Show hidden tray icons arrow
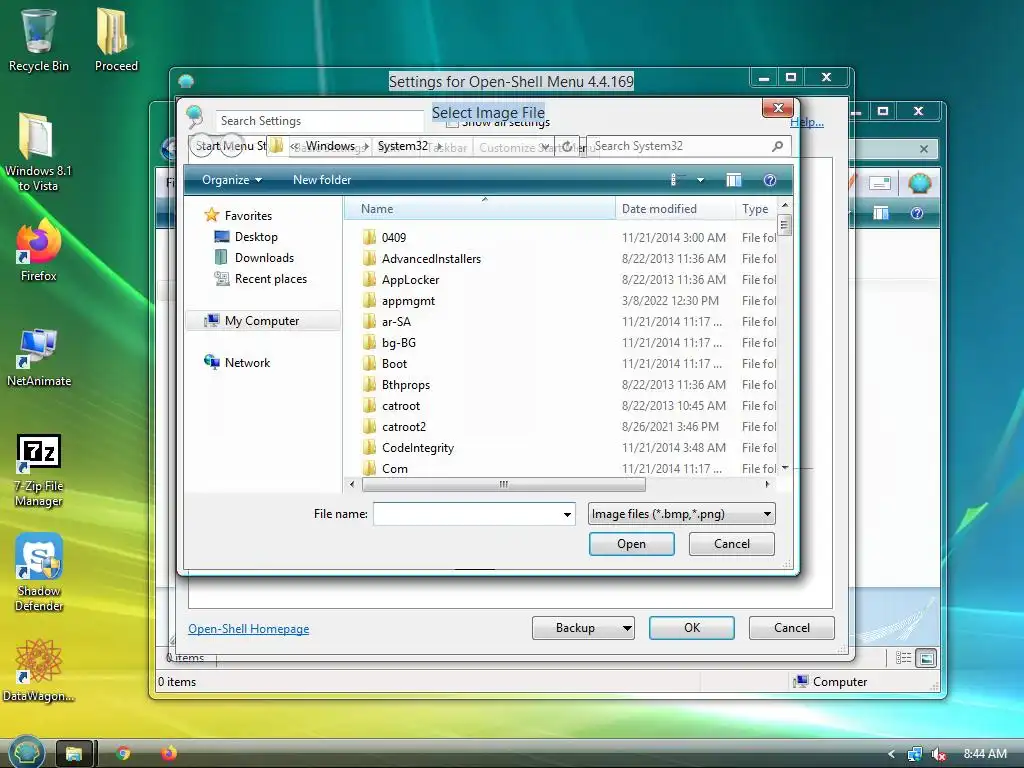Viewport: 1024px width, 768px height. [x=891, y=754]
